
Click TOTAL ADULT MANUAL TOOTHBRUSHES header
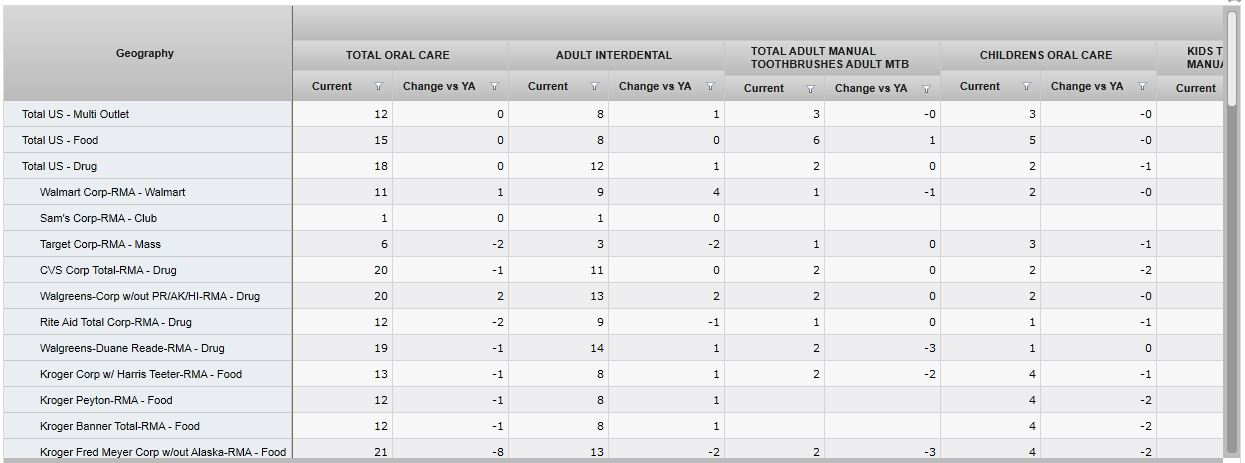click(x=830, y=57)
